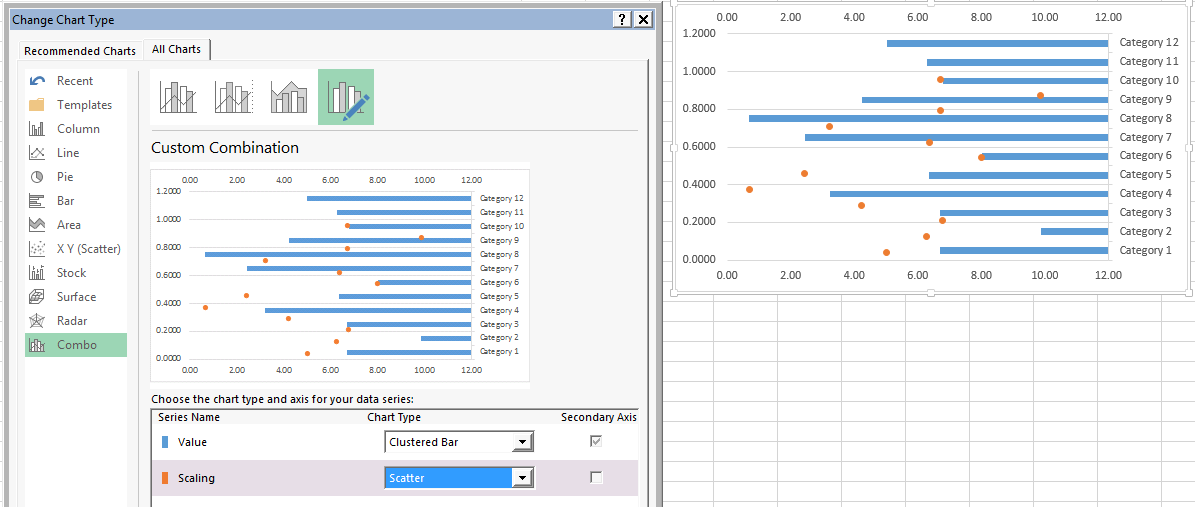Close the Change Chart Type dialog
Viewport: 1195px width, 507px height.
click(x=644, y=20)
